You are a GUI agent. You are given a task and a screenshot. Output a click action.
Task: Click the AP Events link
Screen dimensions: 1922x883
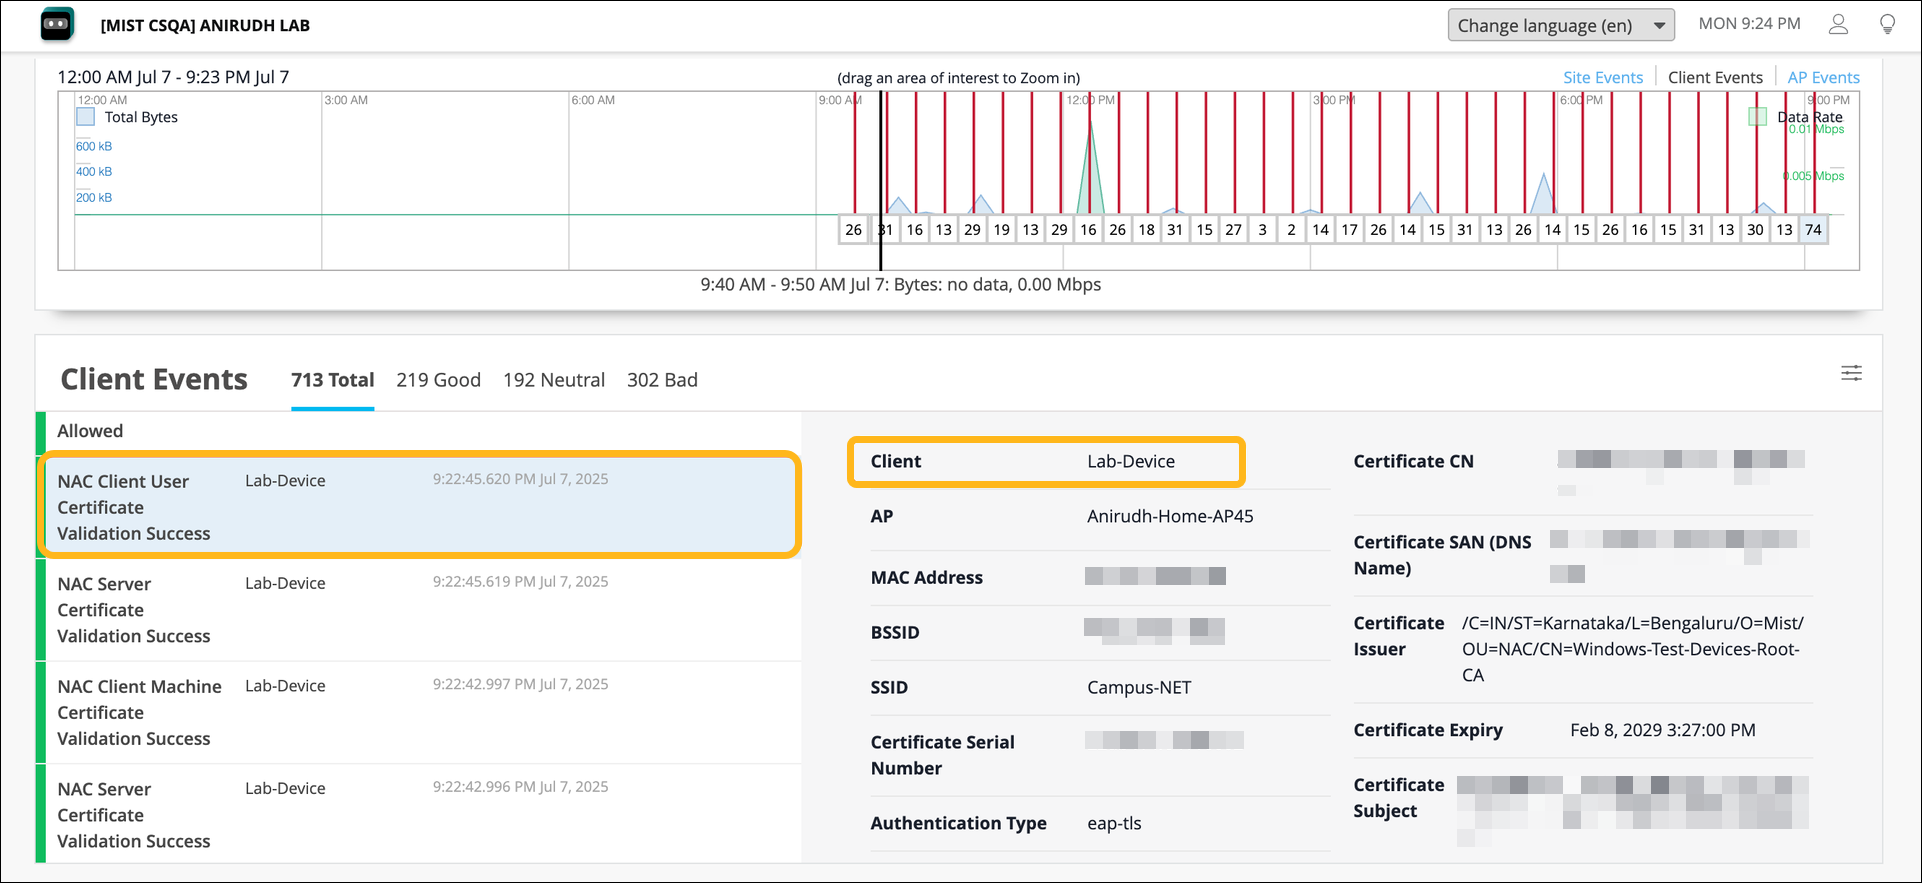pos(1823,78)
